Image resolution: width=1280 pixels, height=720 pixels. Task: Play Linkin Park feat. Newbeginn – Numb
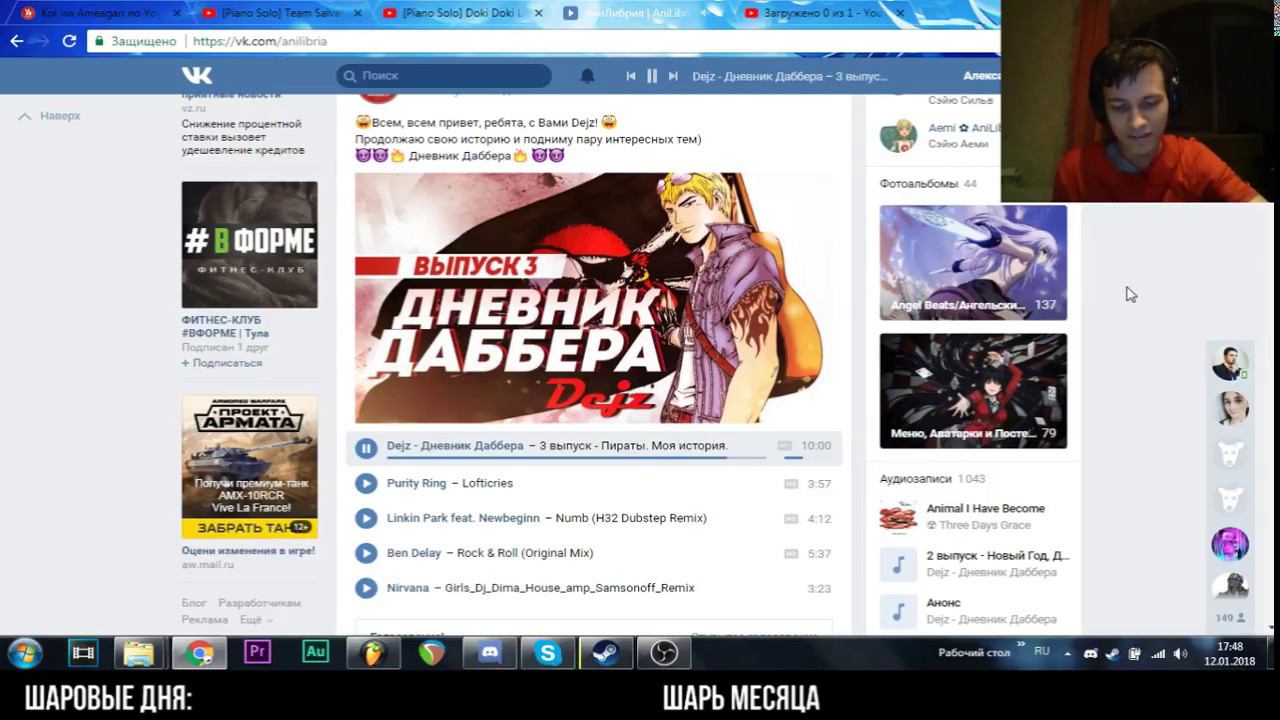point(366,518)
